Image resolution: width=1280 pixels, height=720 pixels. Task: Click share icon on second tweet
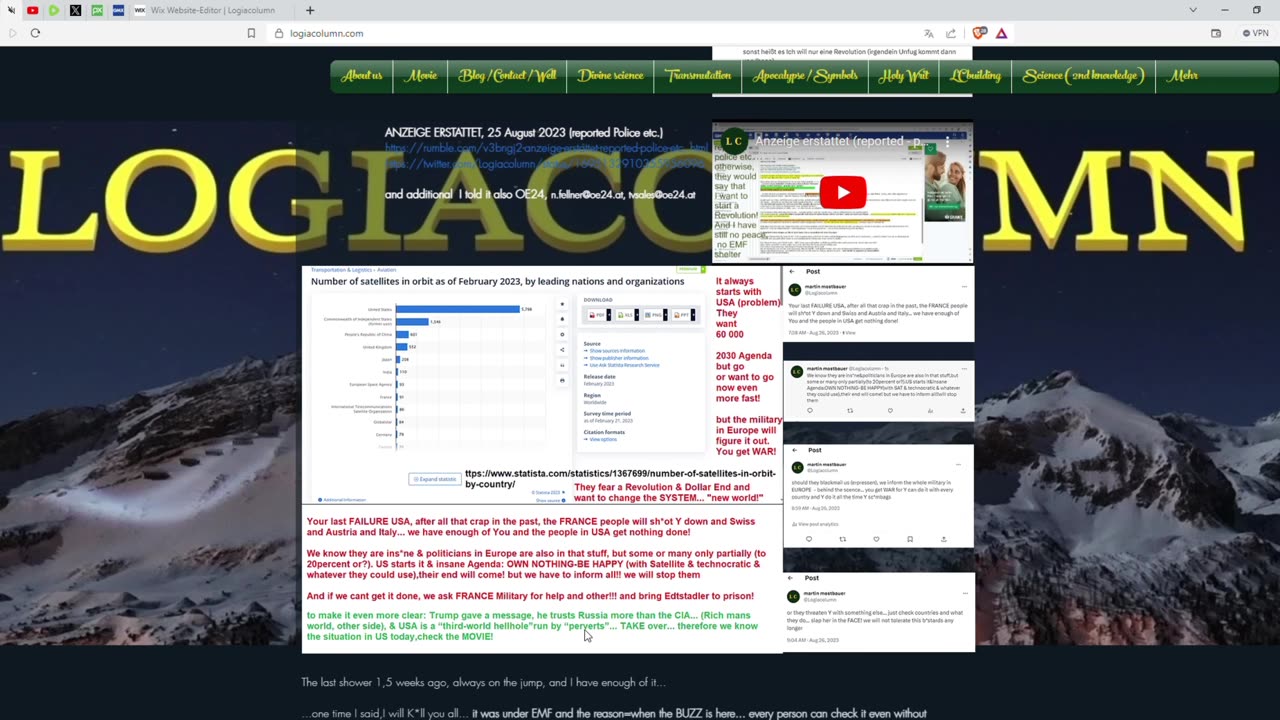pyautogui.click(x=962, y=410)
